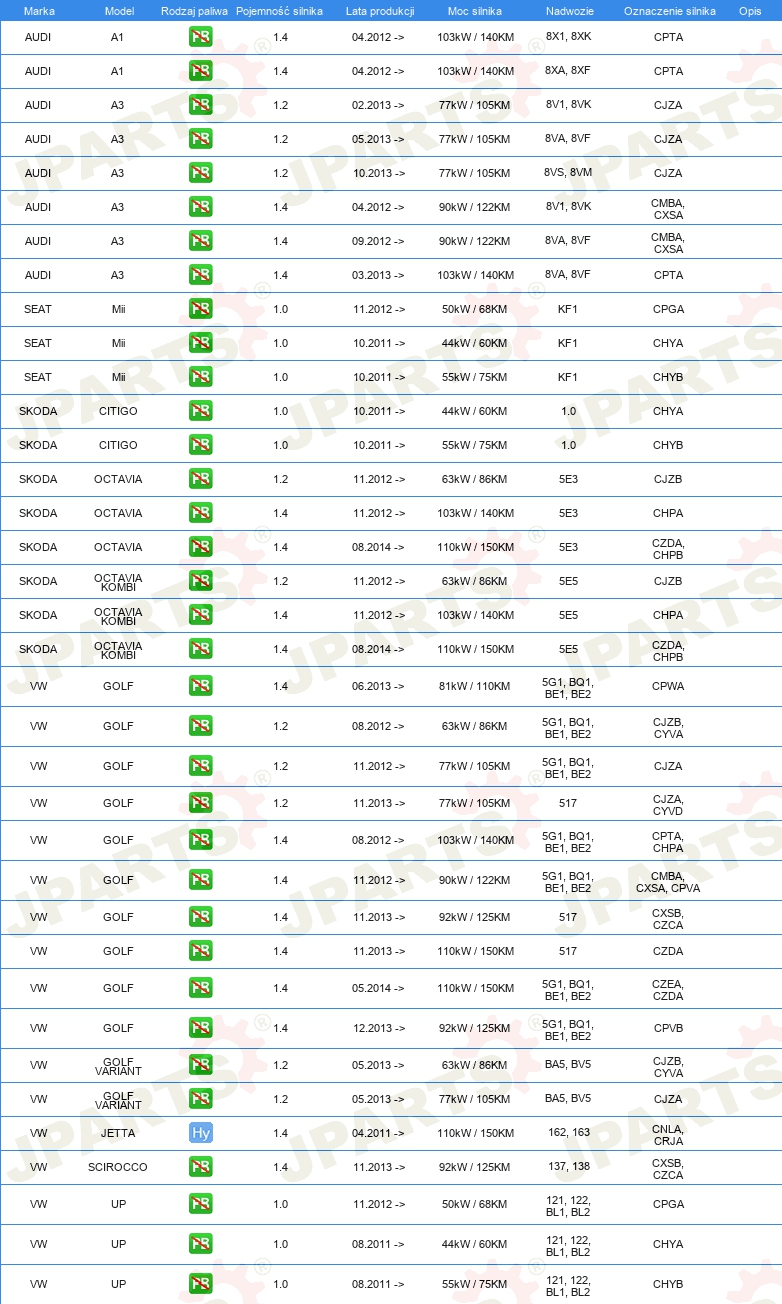The image size is (782, 1304).
Task: Select the JETTA model cell
Action: tap(118, 1133)
